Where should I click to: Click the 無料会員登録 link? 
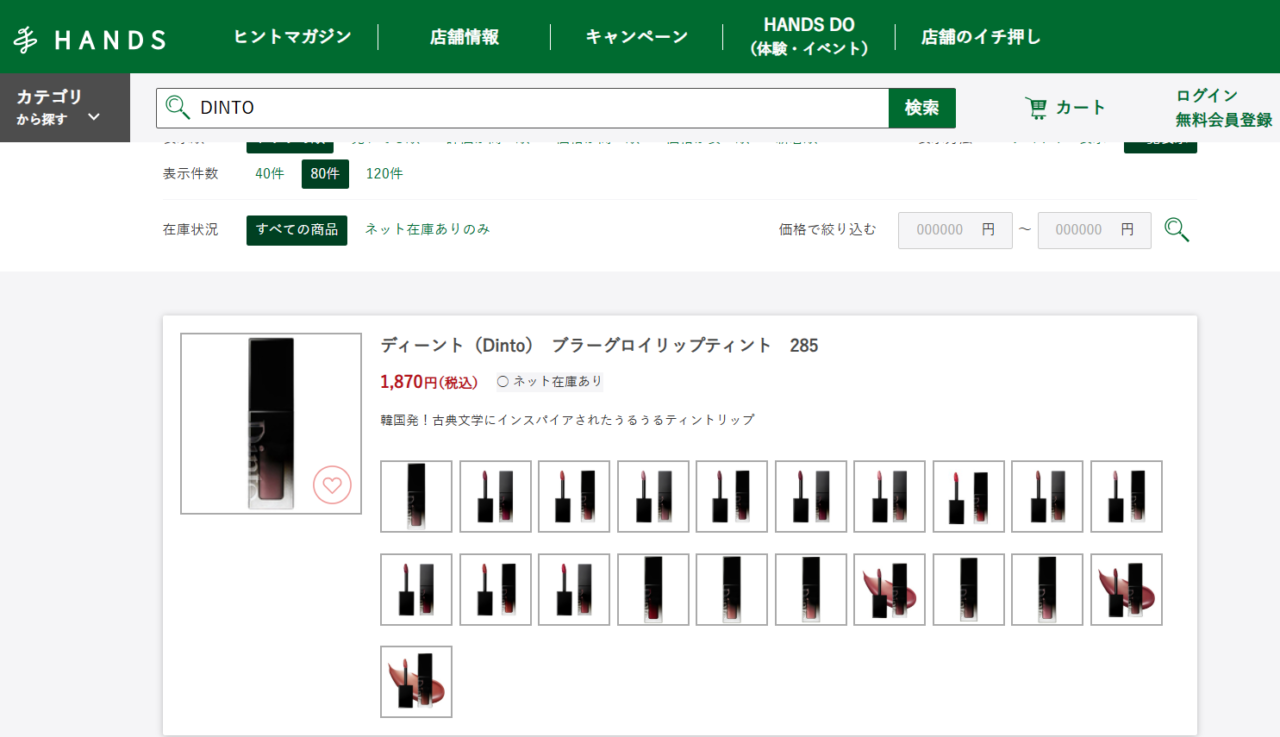click(1224, 120)
